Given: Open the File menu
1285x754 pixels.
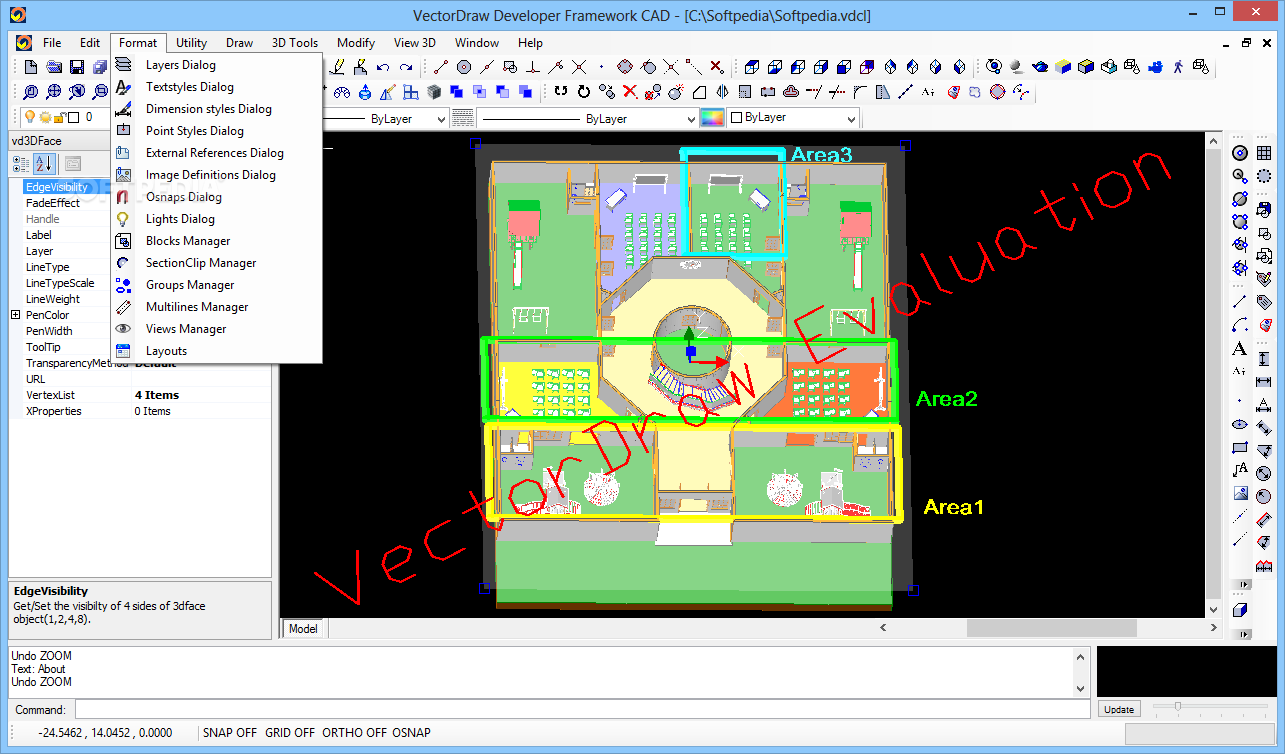Looking at the screenshot, I should (52, 43).
